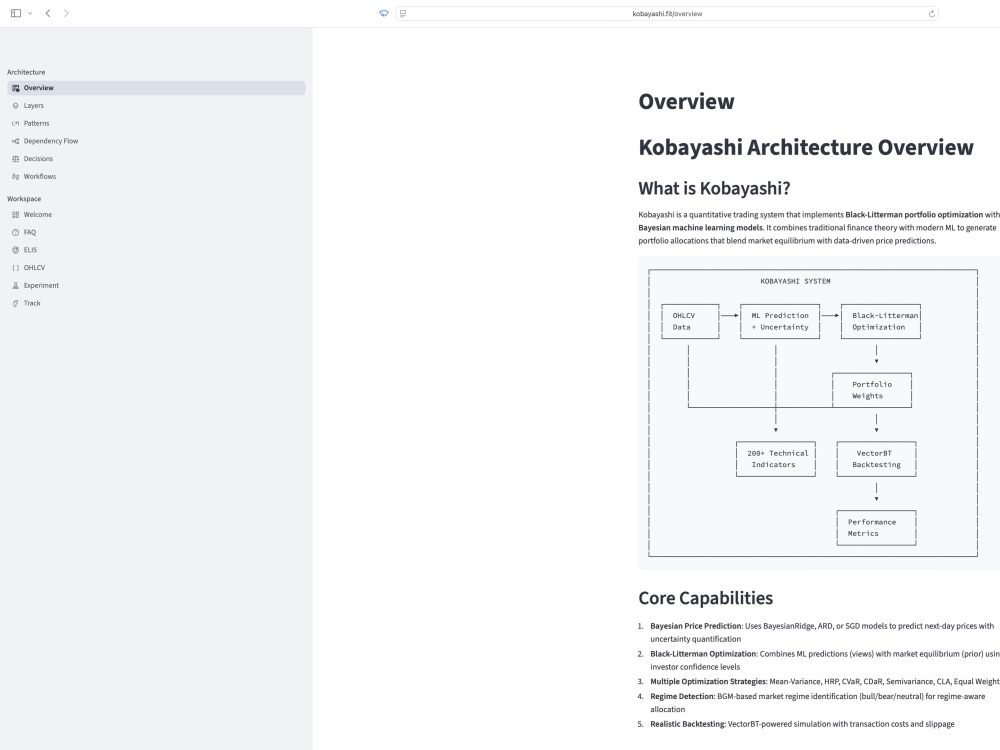Open the Experiment workspace page

pyautogui.click(x=156, y=286)
